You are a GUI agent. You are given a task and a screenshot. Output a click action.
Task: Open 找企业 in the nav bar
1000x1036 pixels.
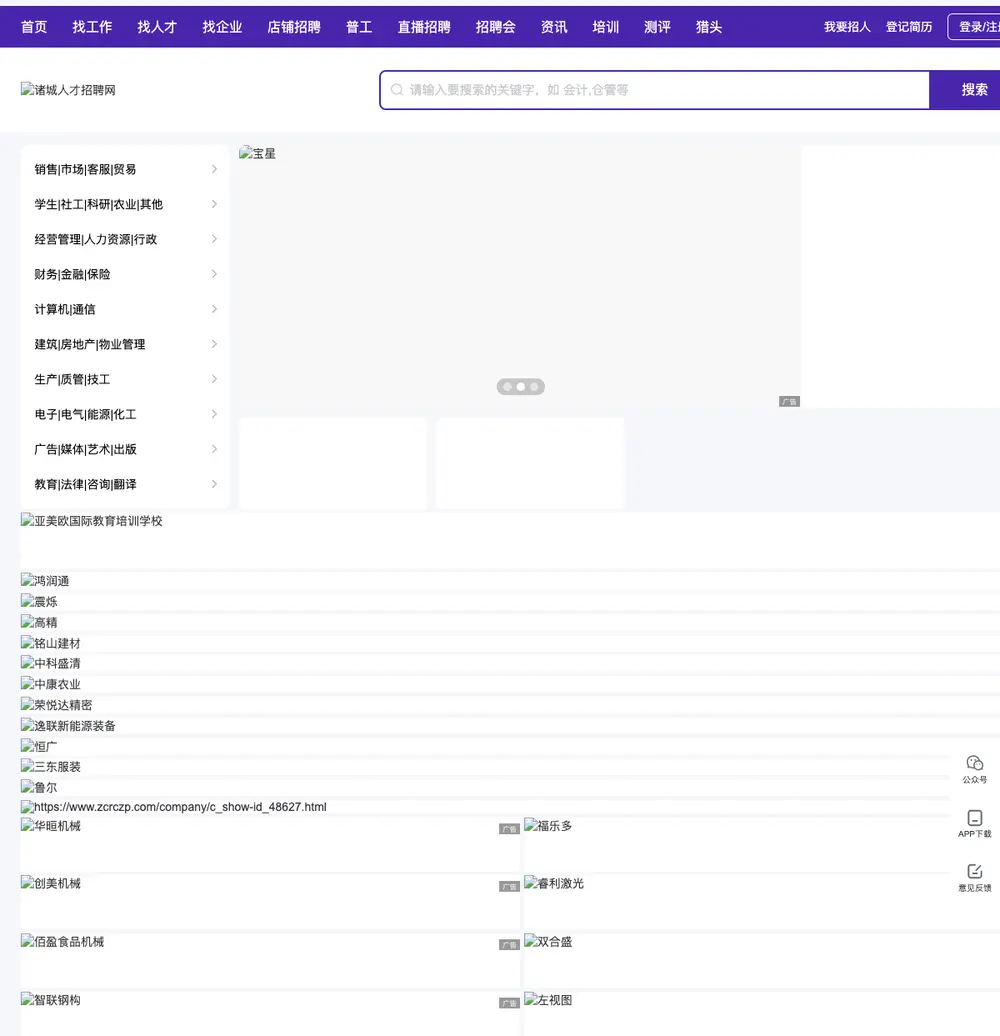coord(222,27)
